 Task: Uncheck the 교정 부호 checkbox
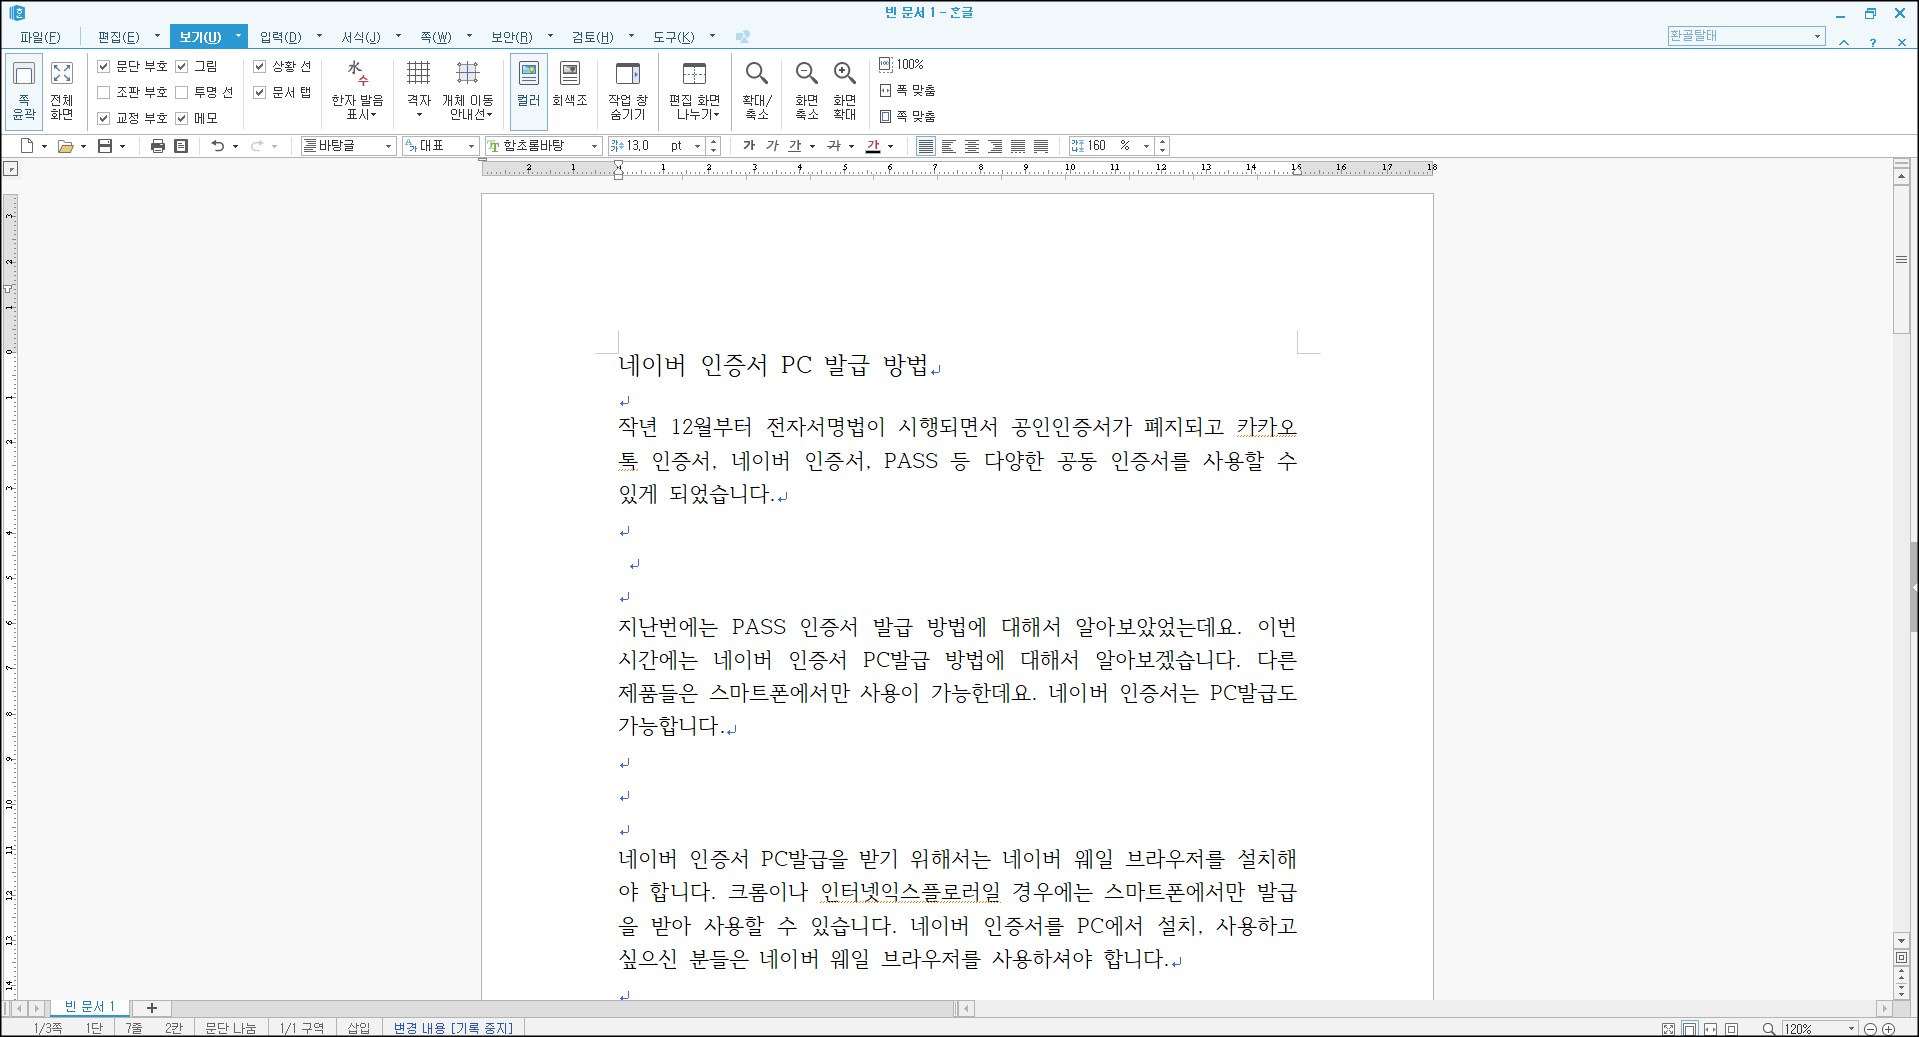[104, 118]
